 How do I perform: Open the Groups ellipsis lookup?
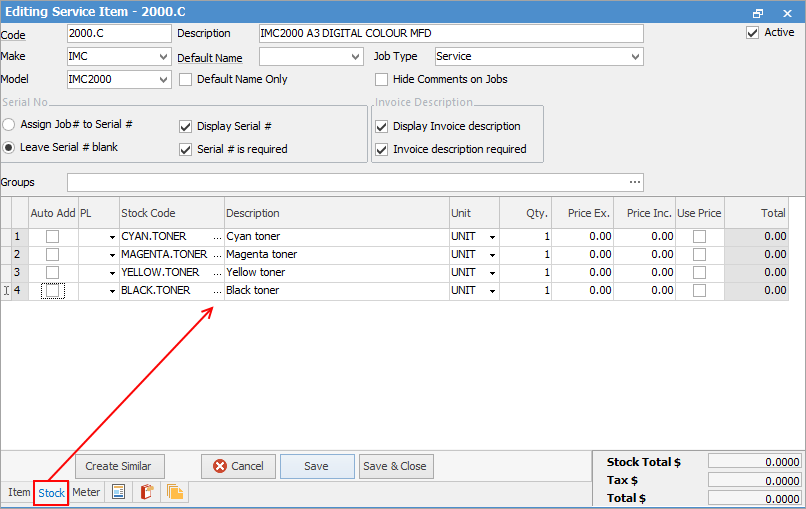(634, 182)
